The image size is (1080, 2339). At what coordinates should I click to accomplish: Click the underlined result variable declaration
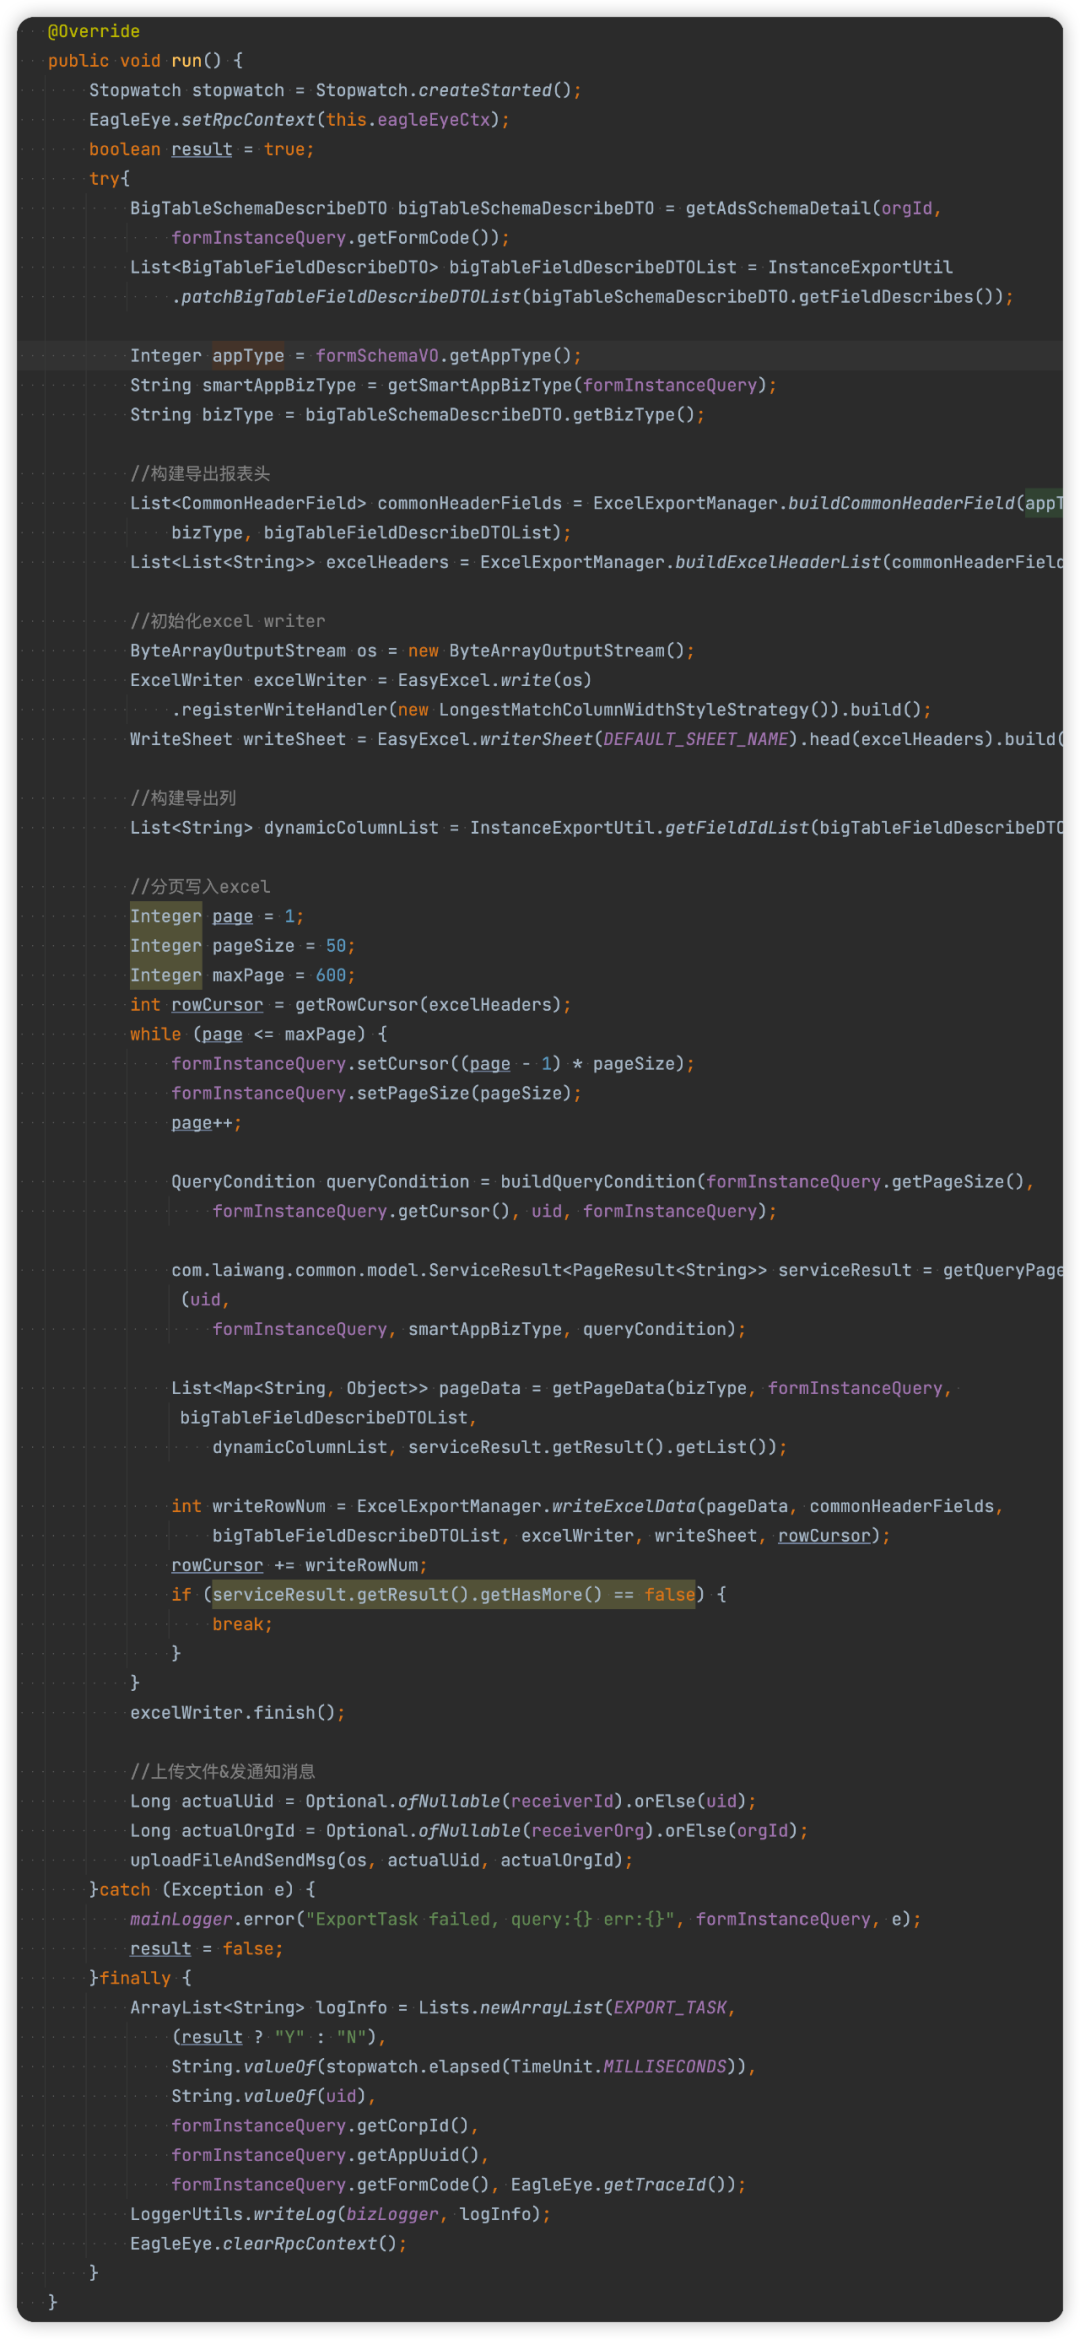[x=201, y=149]
